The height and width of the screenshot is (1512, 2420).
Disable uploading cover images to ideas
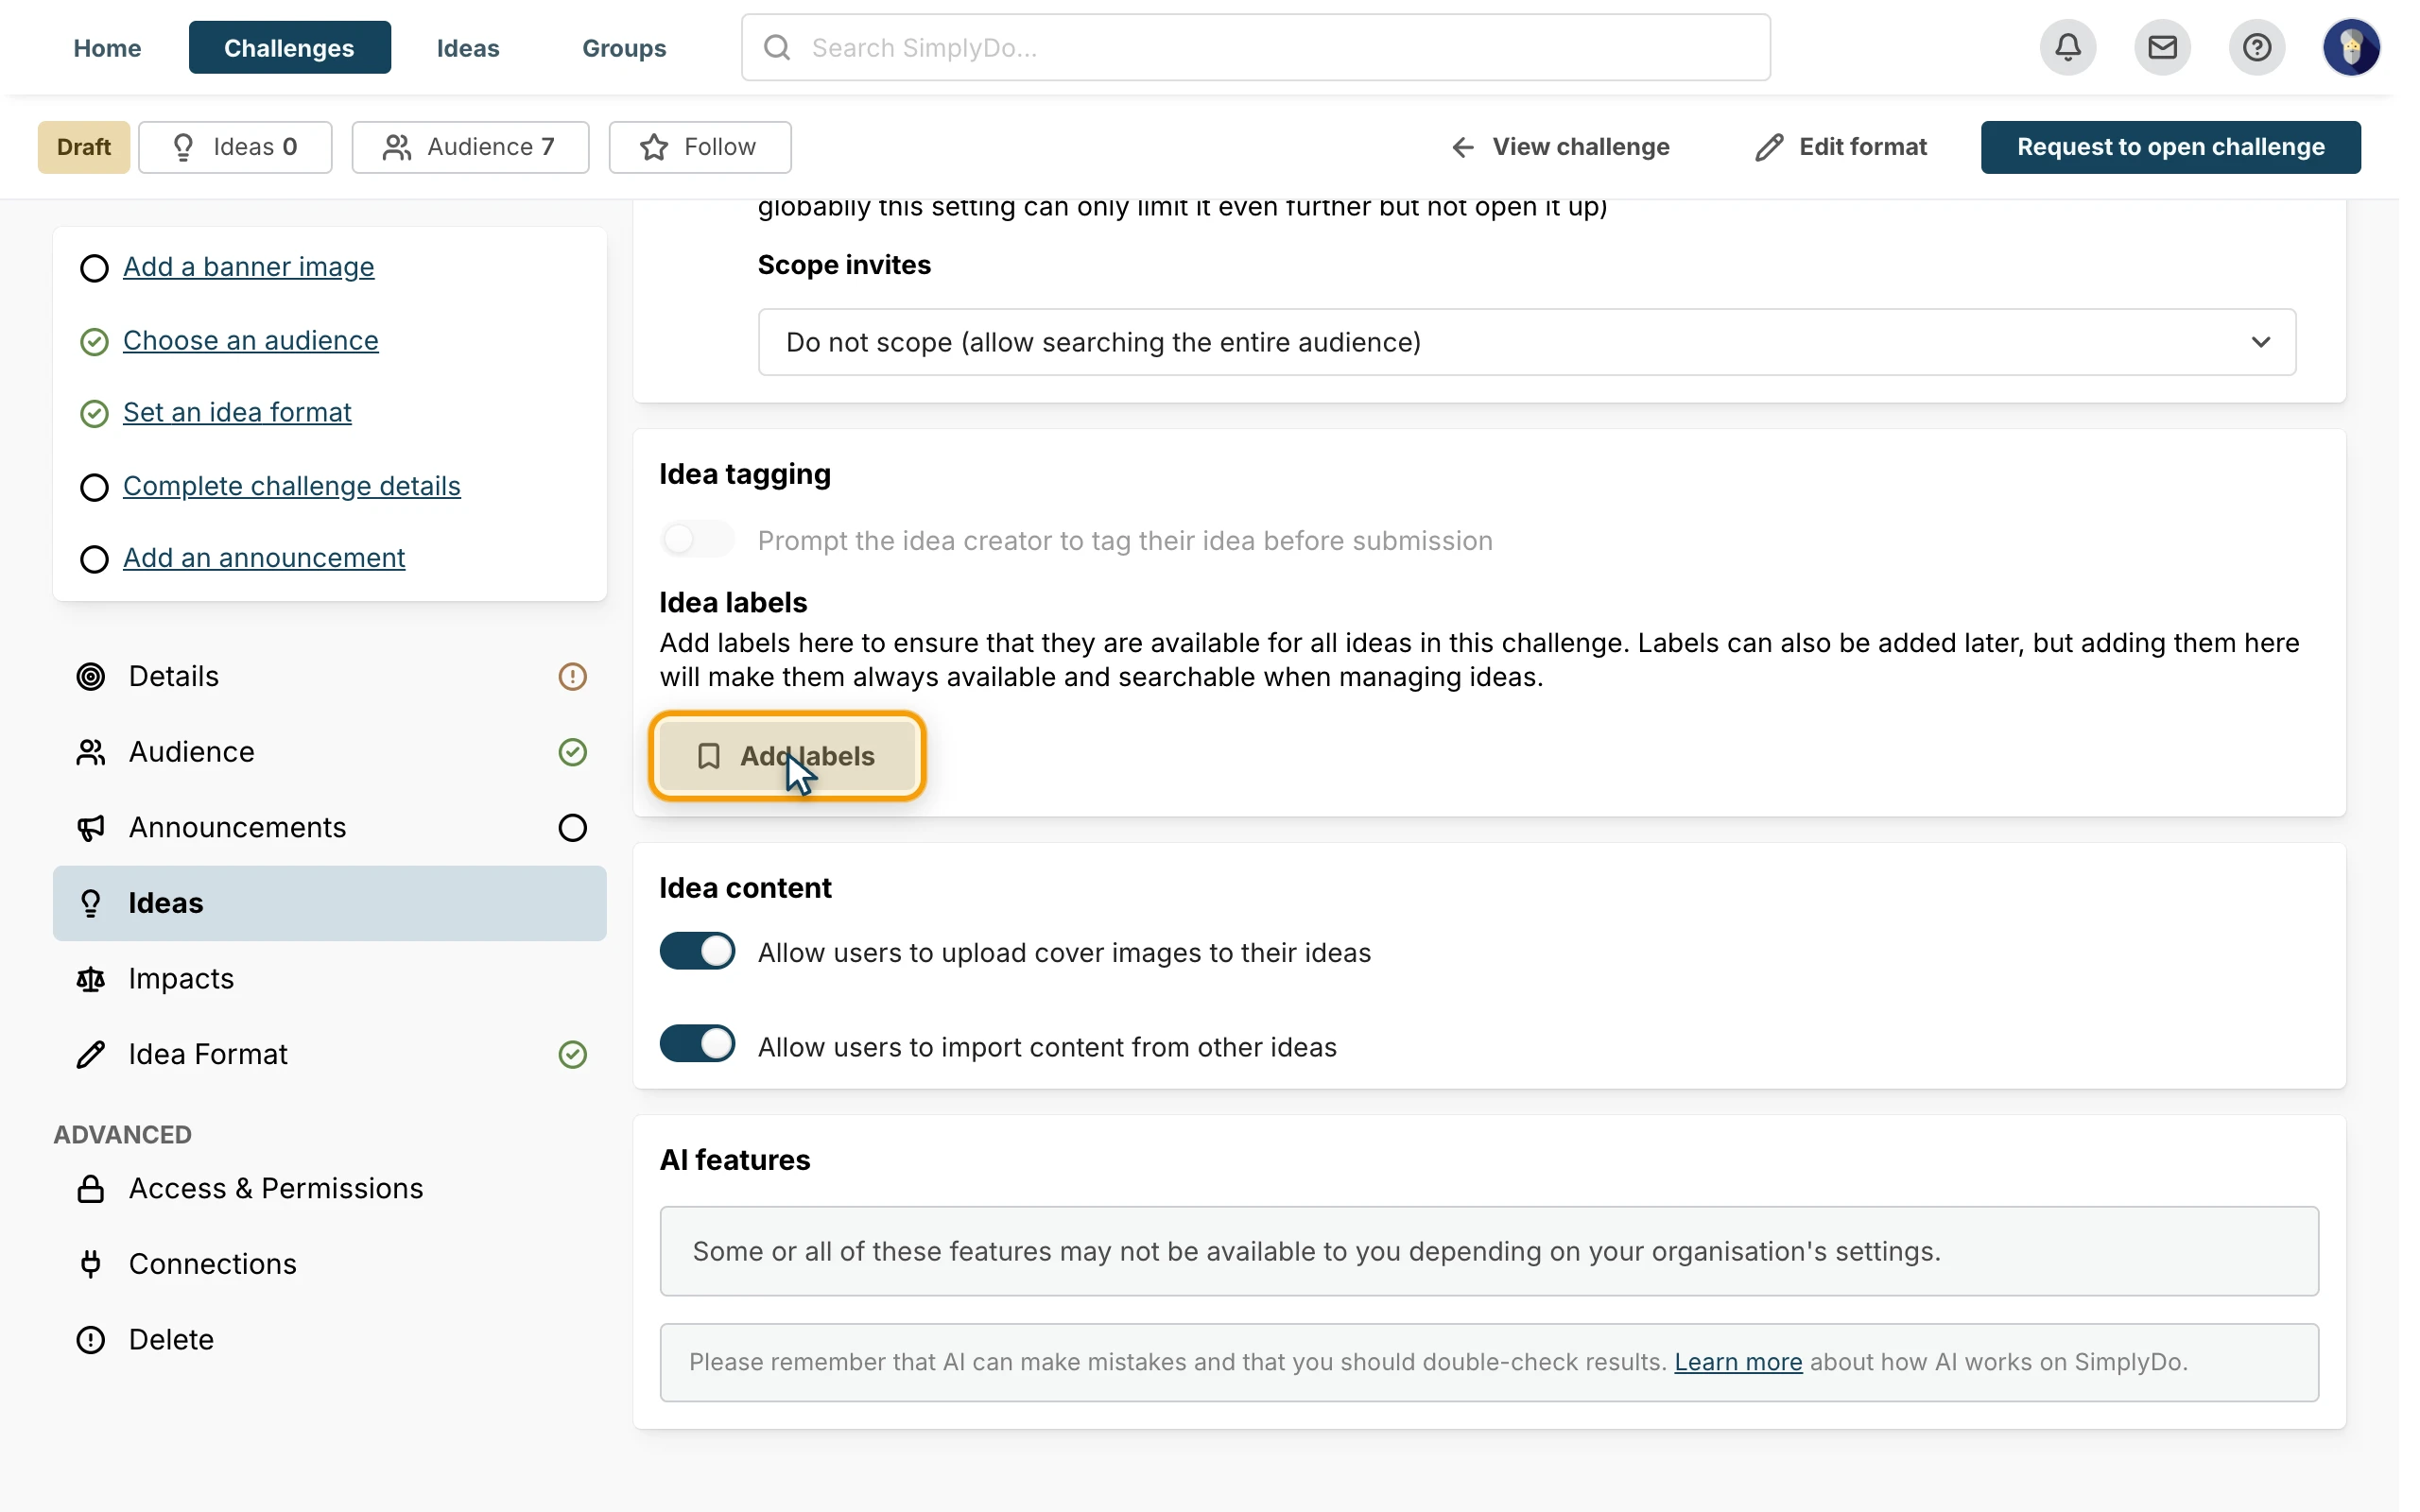click(x=697, y=952)
